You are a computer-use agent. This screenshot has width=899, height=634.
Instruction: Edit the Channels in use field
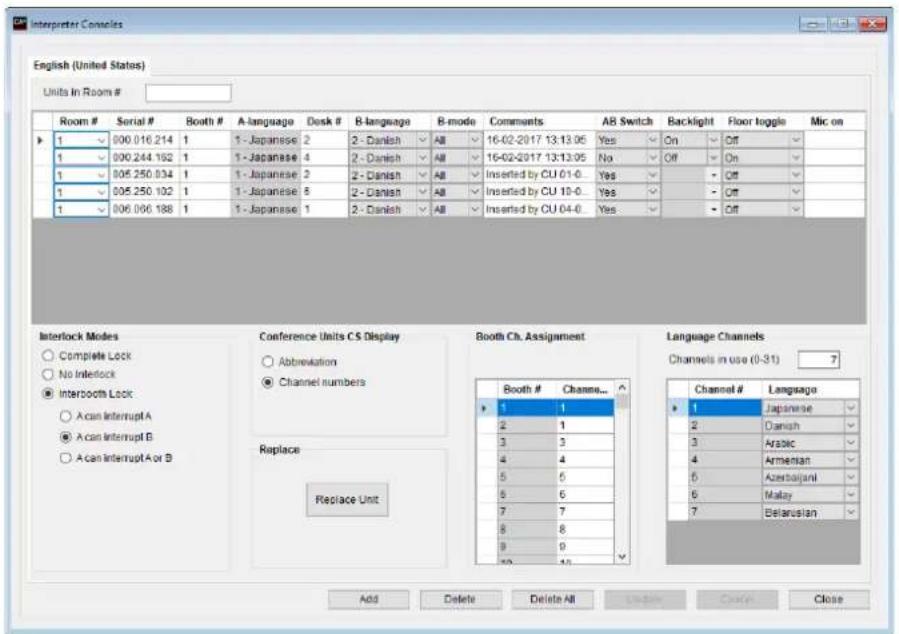coord(818,359)
